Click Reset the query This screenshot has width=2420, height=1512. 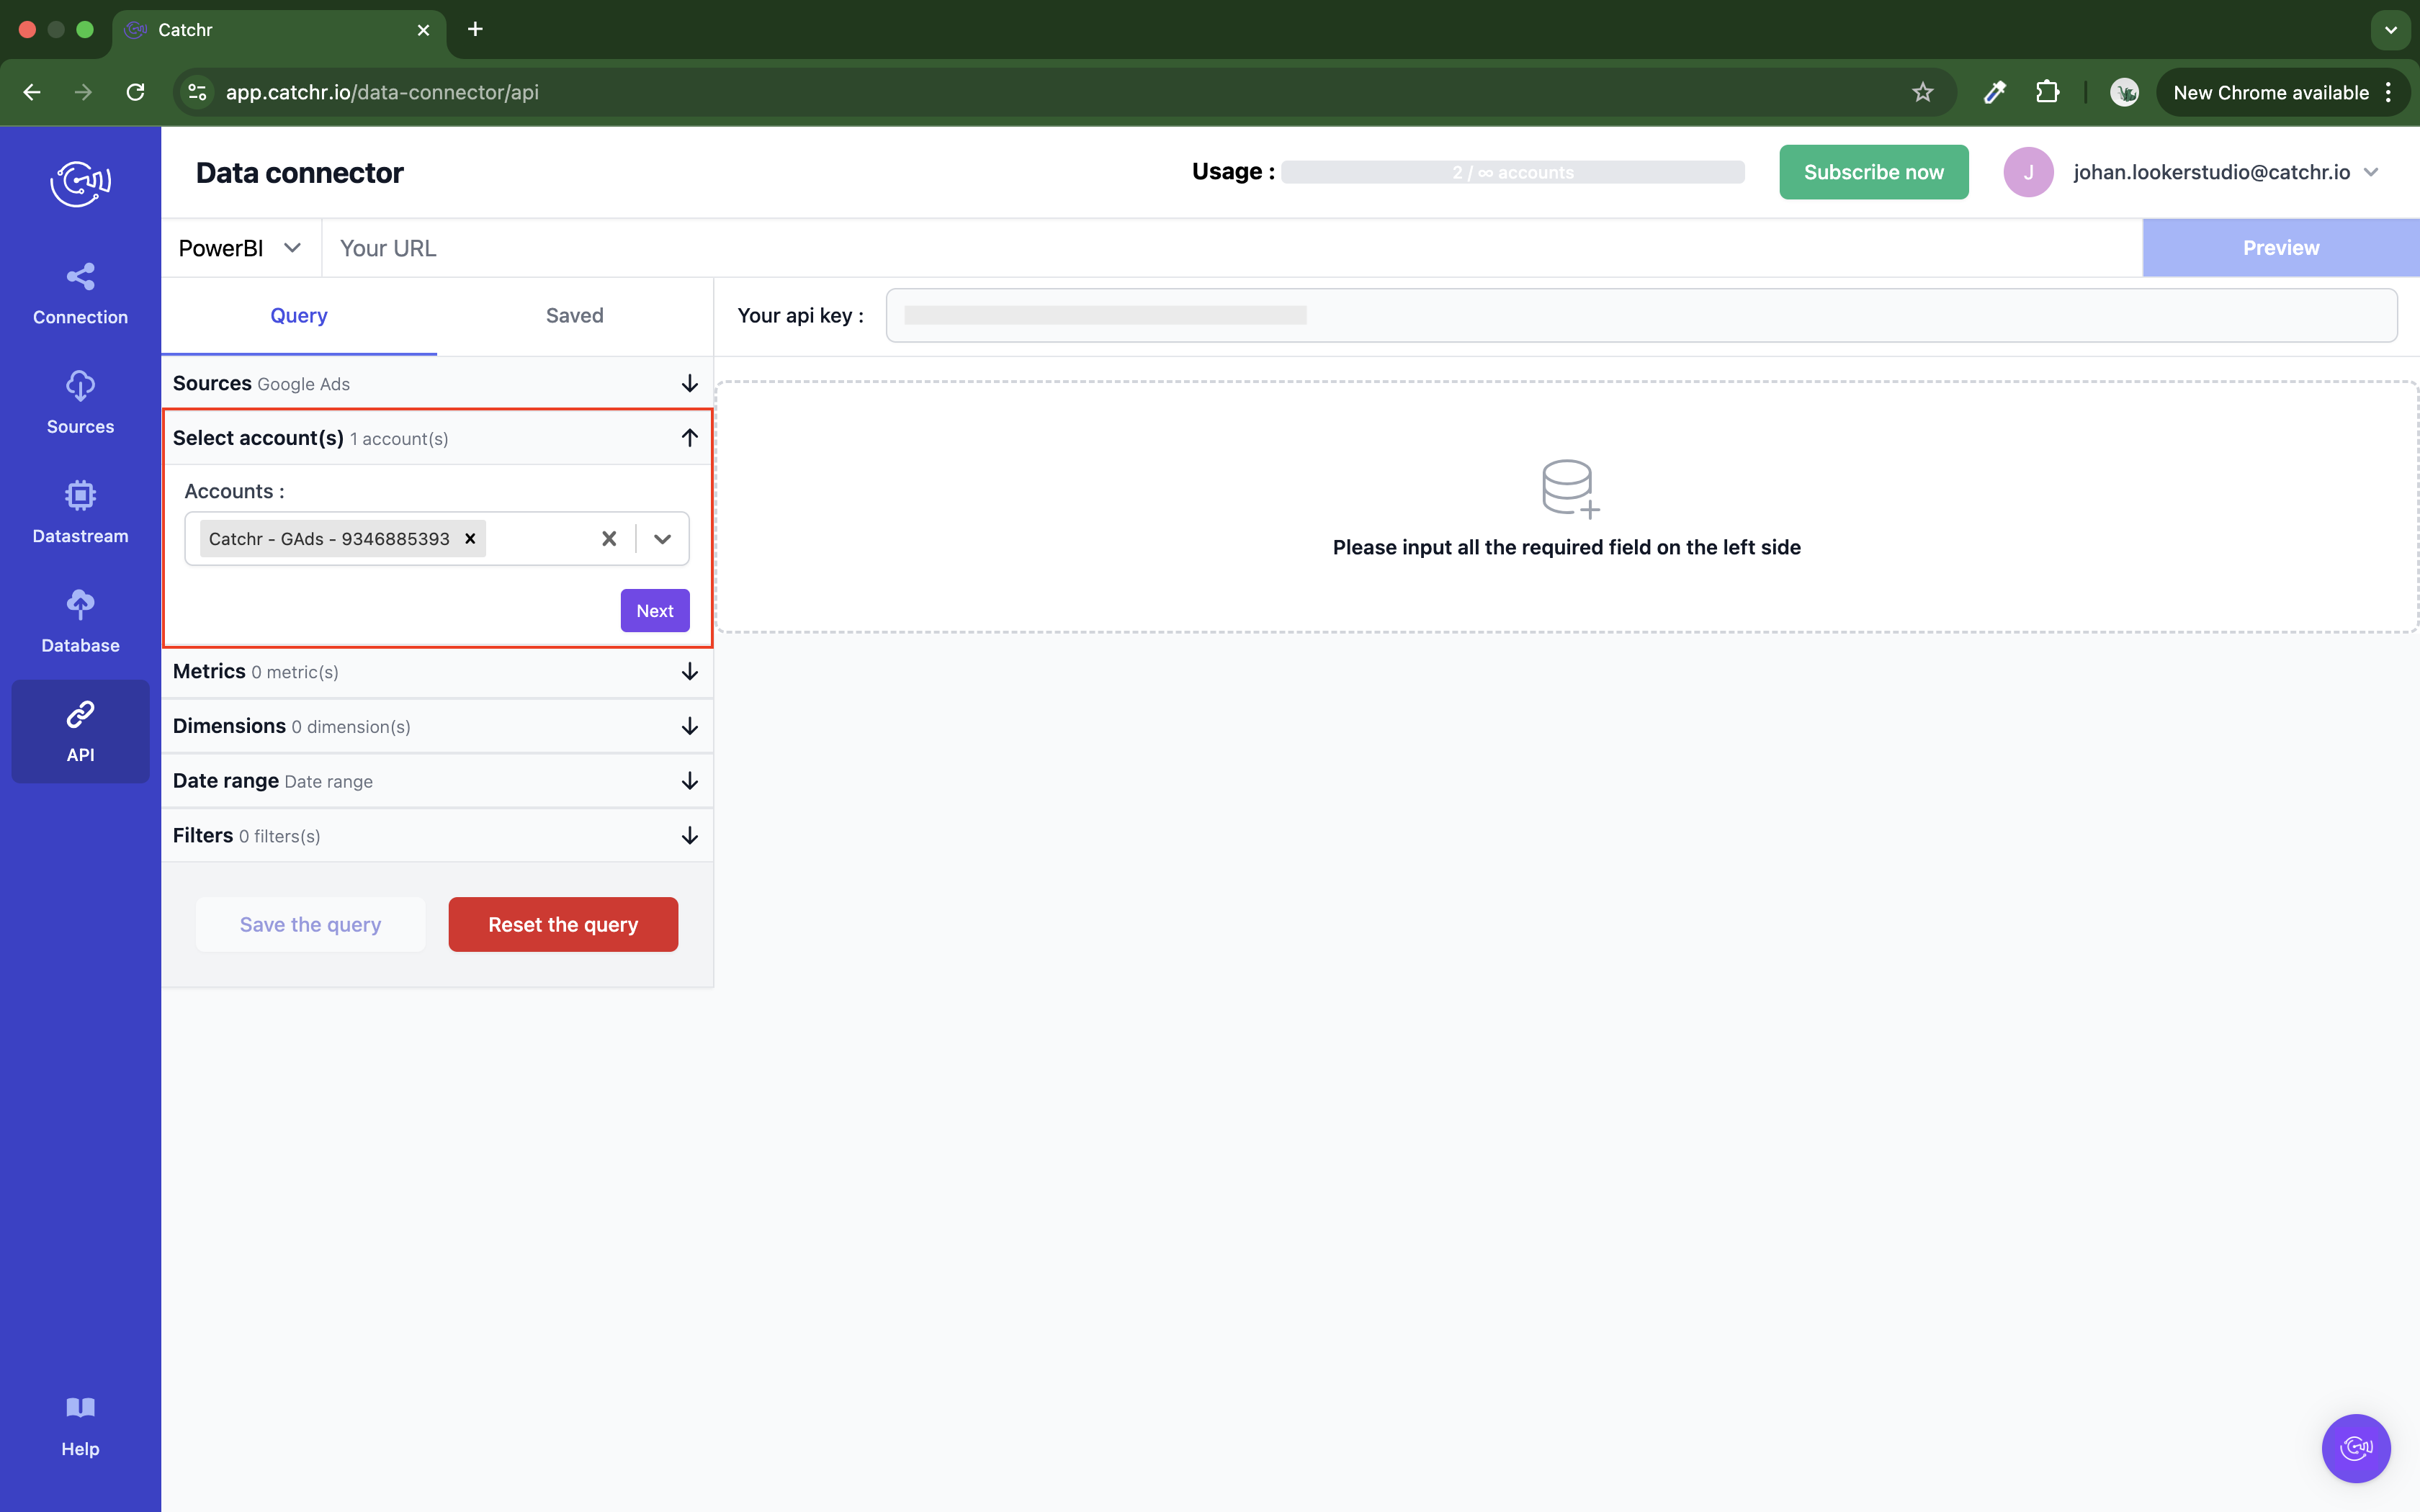pos(563,925)
